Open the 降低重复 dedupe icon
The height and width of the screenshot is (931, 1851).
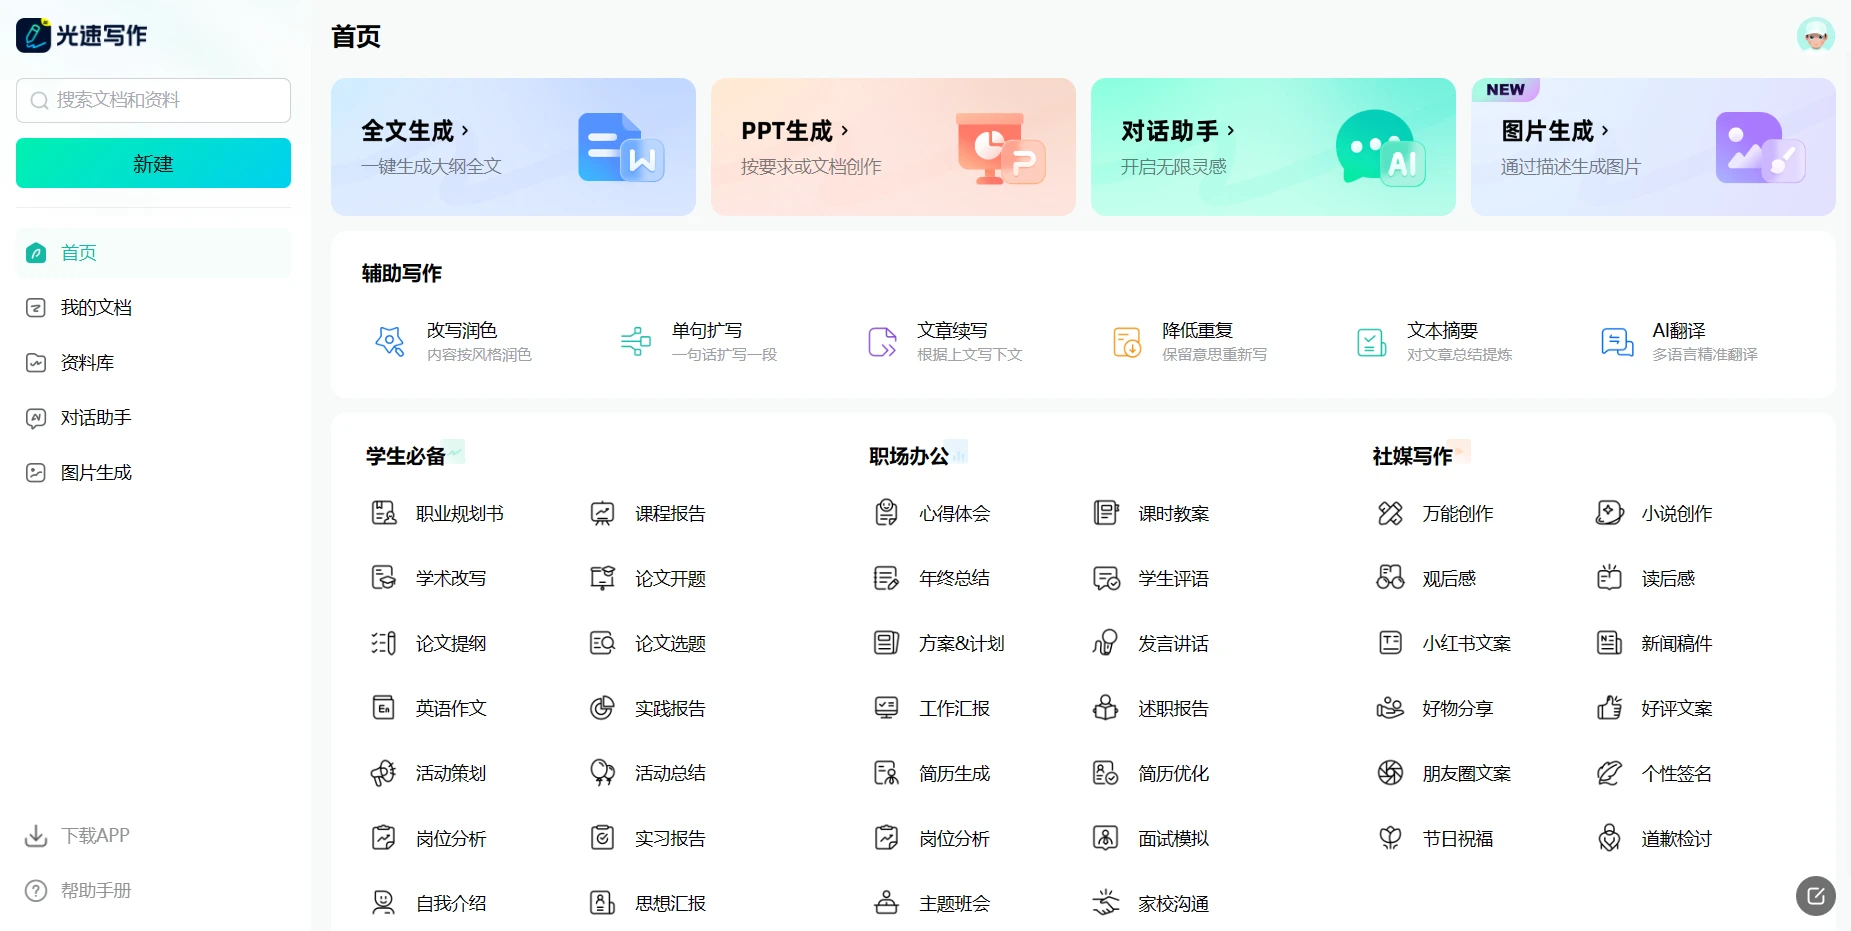pos(1127,342)
